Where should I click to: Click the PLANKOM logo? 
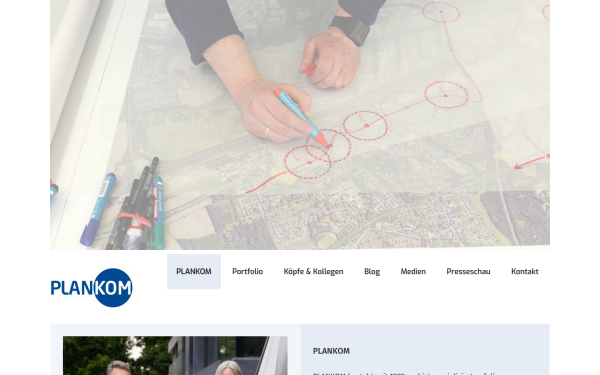pos(91,287)
